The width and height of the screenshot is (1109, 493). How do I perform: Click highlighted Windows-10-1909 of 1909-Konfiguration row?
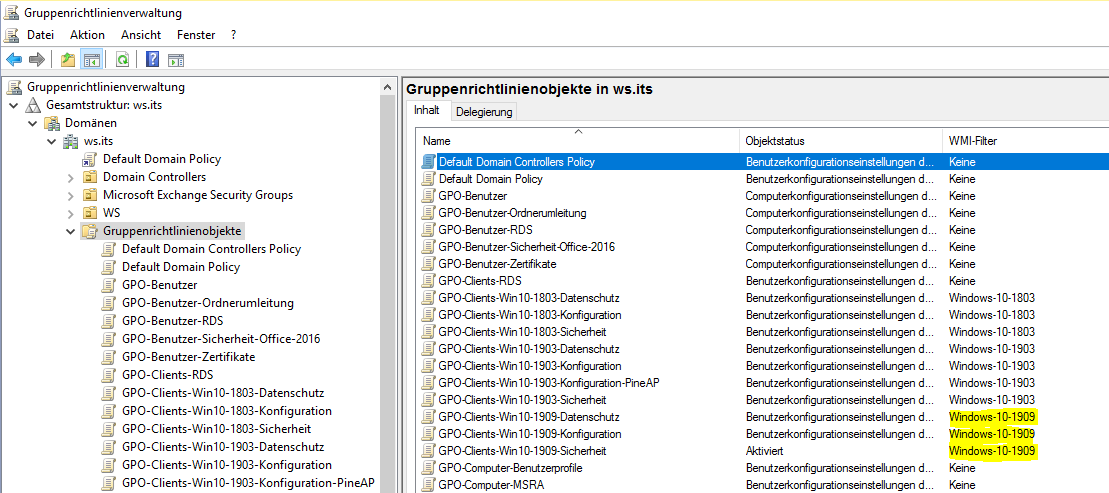coord(992,434)
